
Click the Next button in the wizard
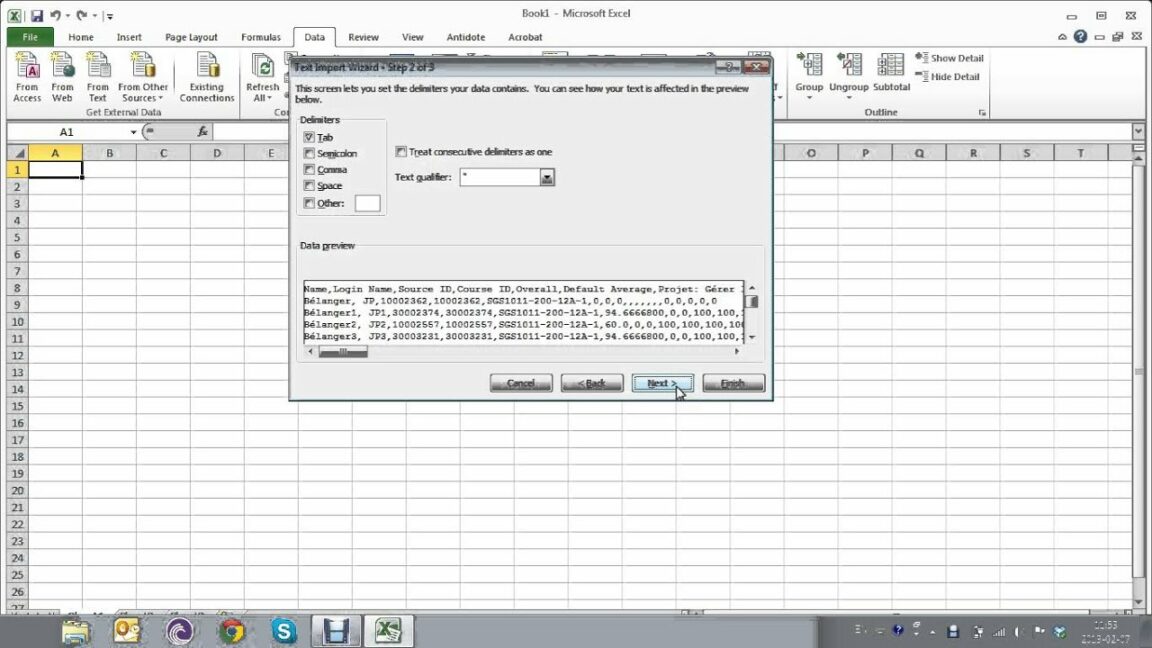pos(662,383)
